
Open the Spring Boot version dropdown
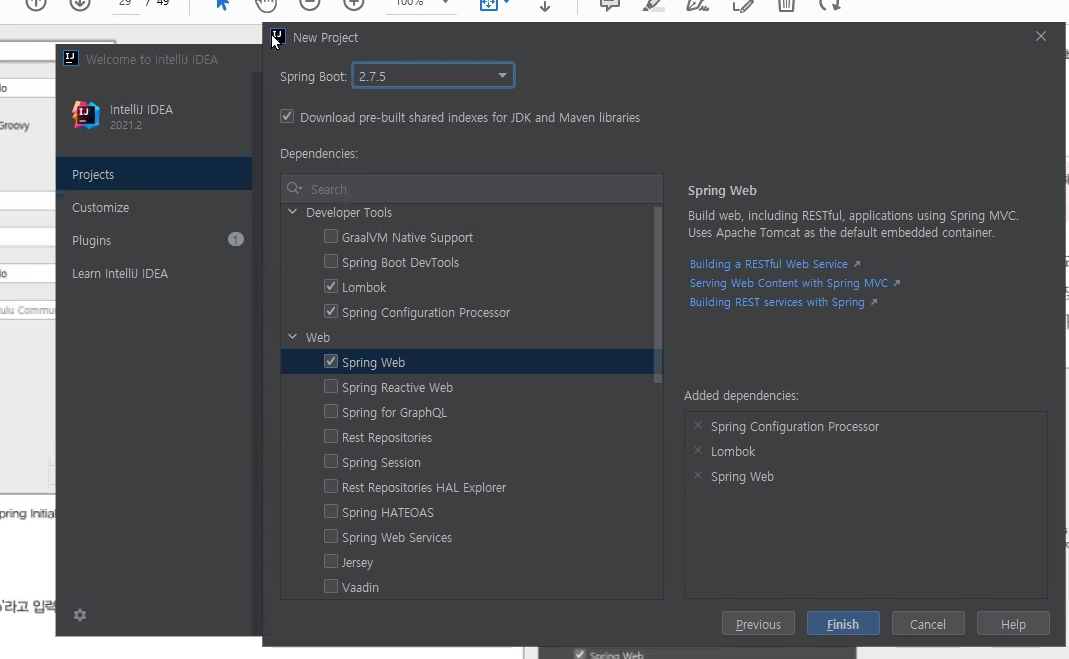pyautogui.click(x=433, y=76)
